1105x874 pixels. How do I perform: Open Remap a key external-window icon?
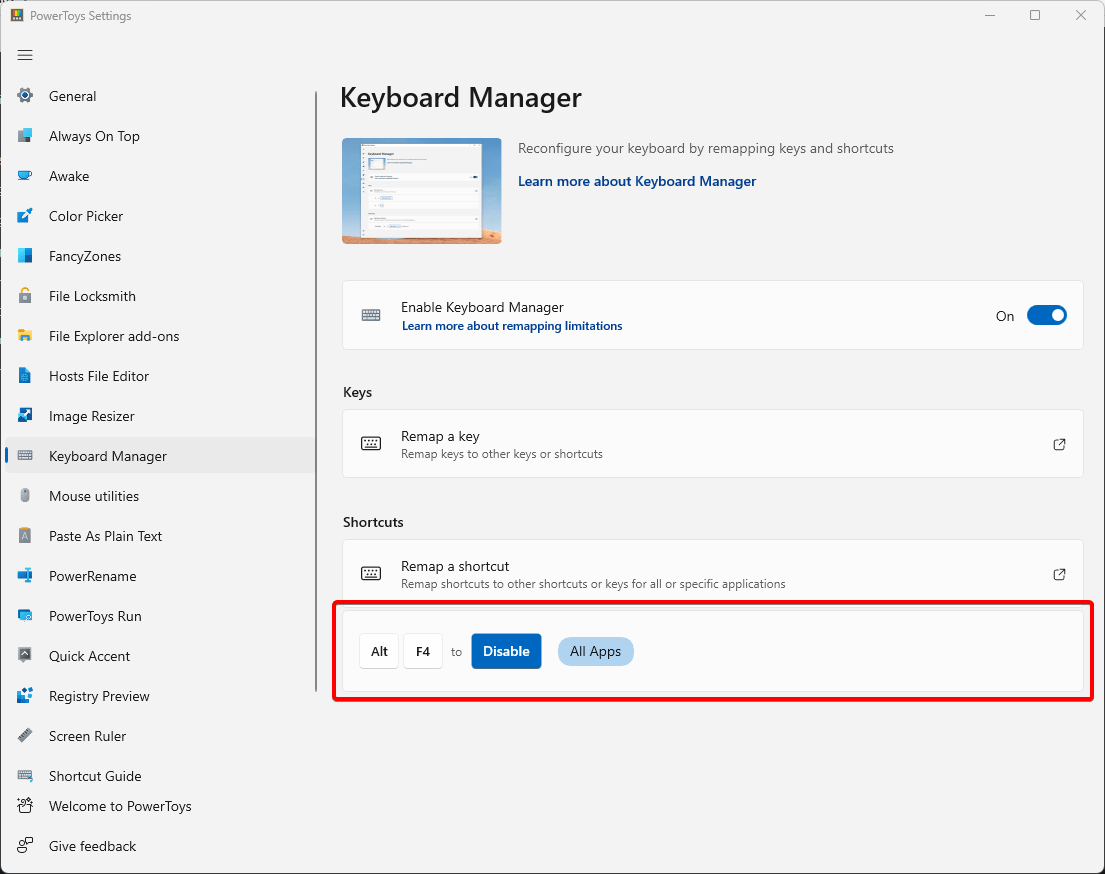click(1059, 444)
